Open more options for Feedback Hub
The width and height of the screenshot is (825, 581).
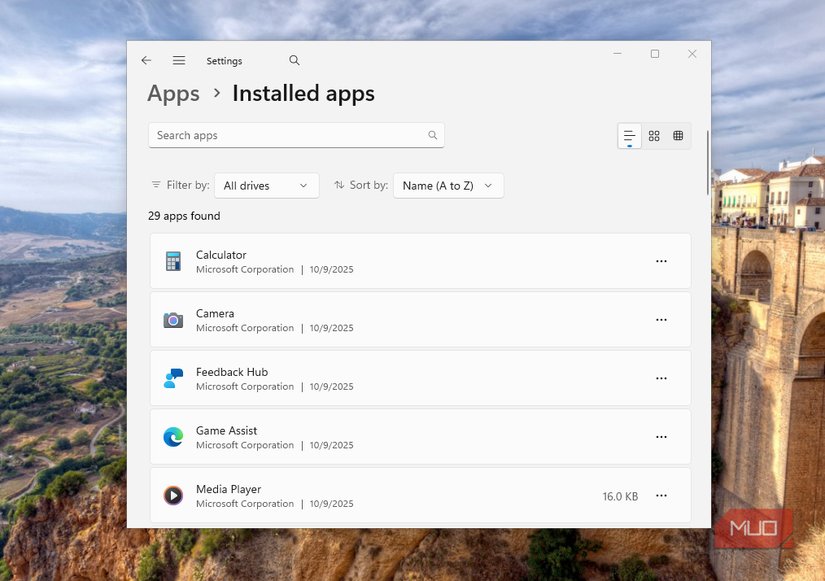(x=661, y=379)
